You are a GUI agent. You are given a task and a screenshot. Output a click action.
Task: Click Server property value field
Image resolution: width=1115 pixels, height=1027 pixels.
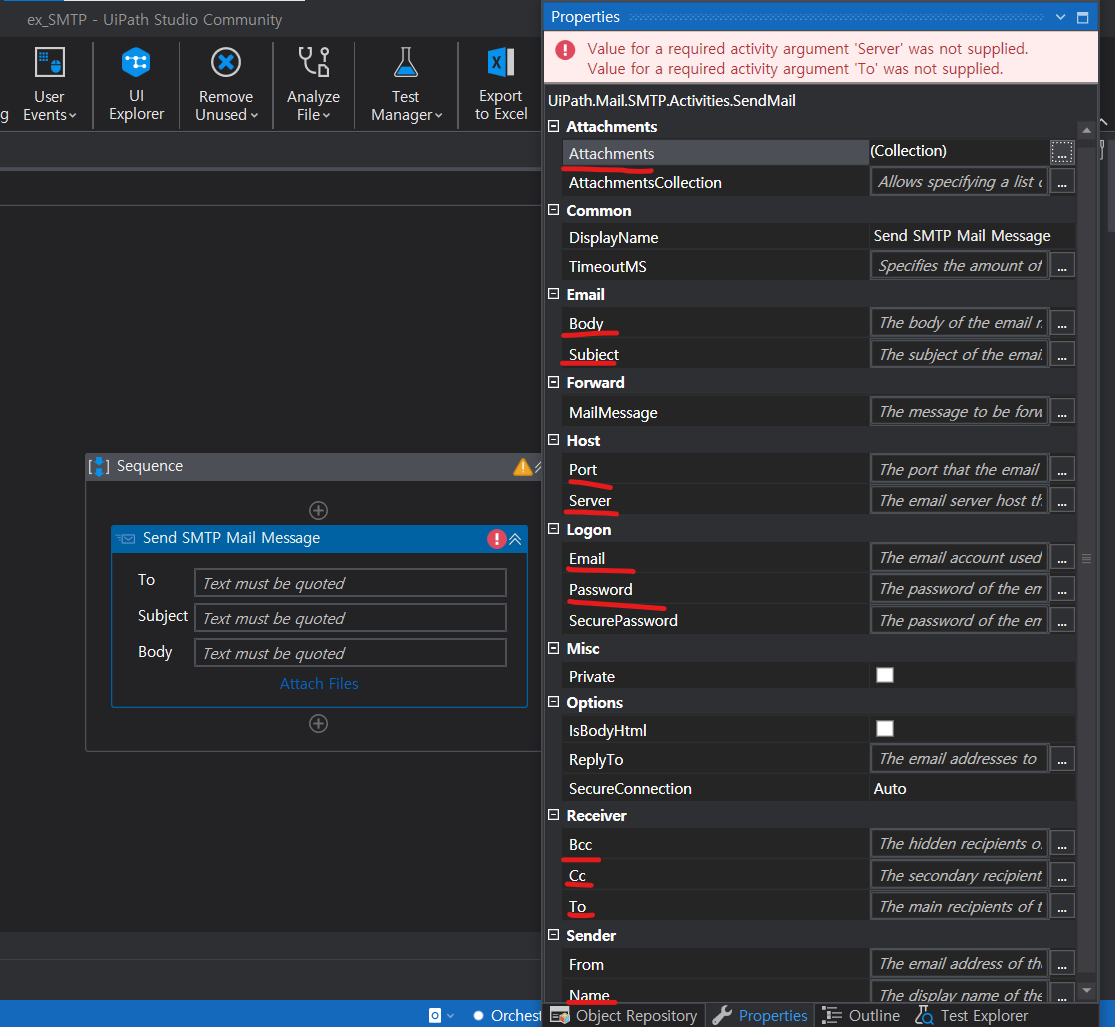click(959, 501)
